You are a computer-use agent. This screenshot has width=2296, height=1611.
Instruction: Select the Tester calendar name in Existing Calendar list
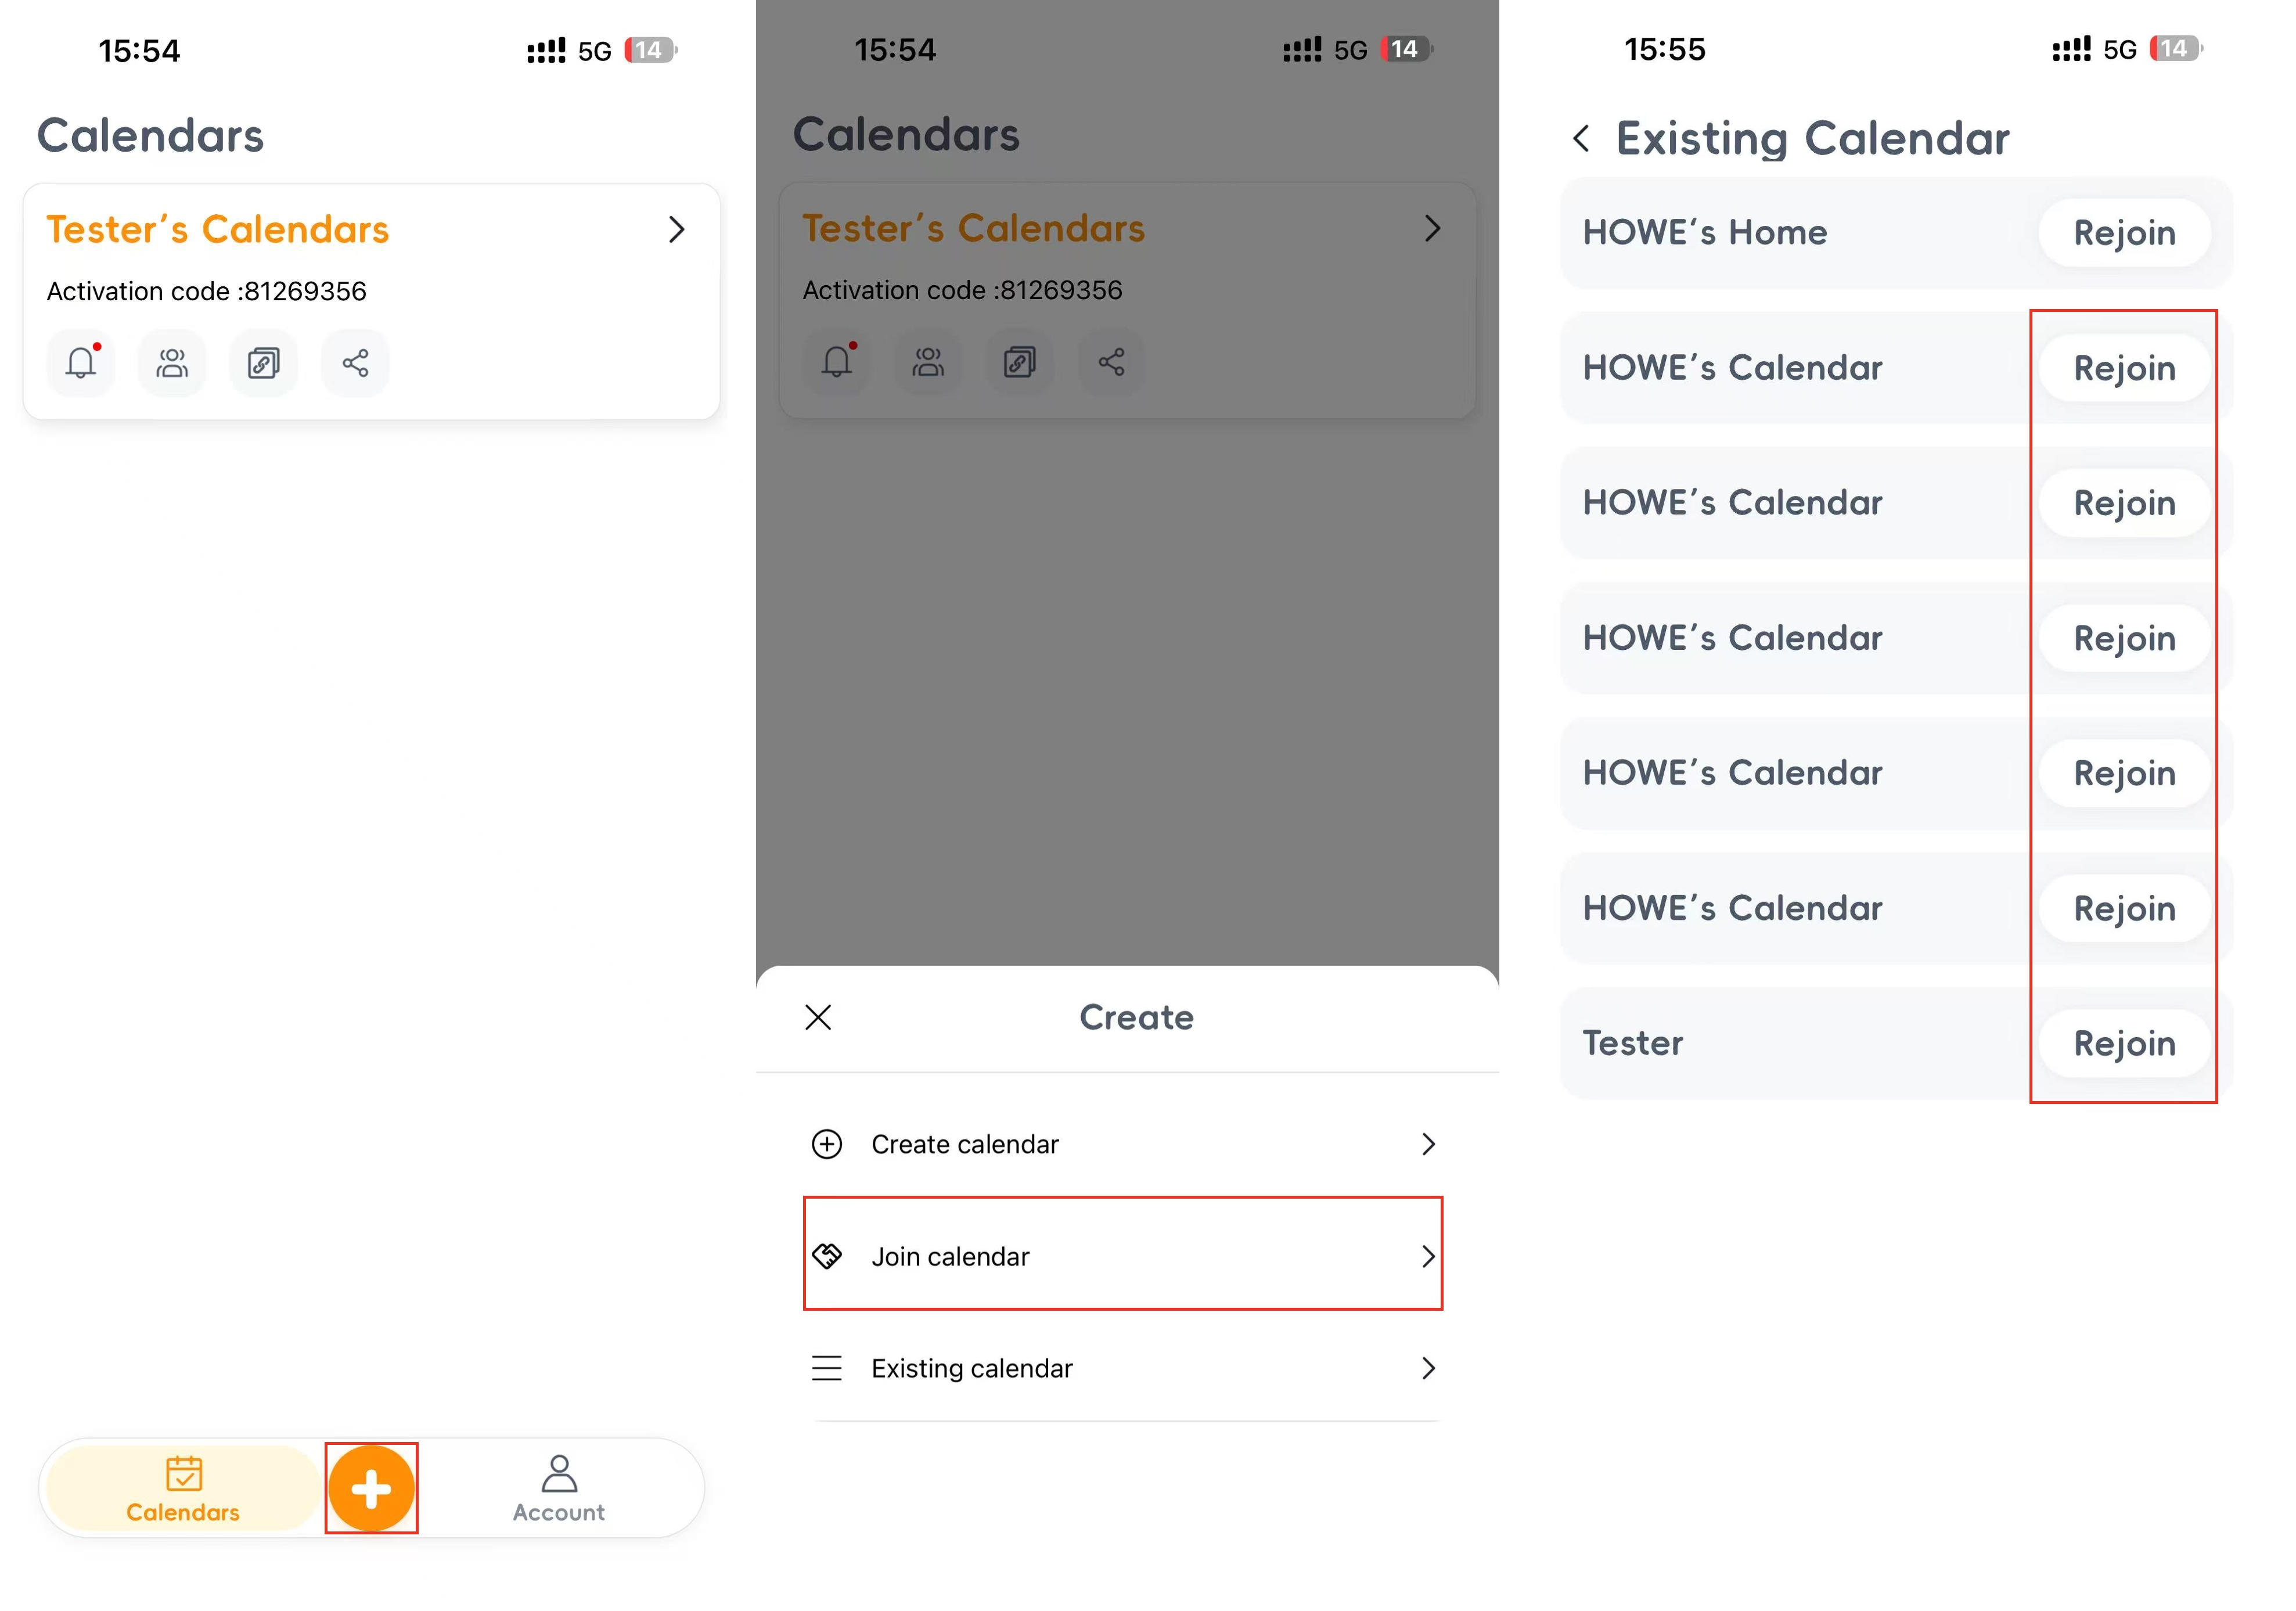coord(1633,1043)
